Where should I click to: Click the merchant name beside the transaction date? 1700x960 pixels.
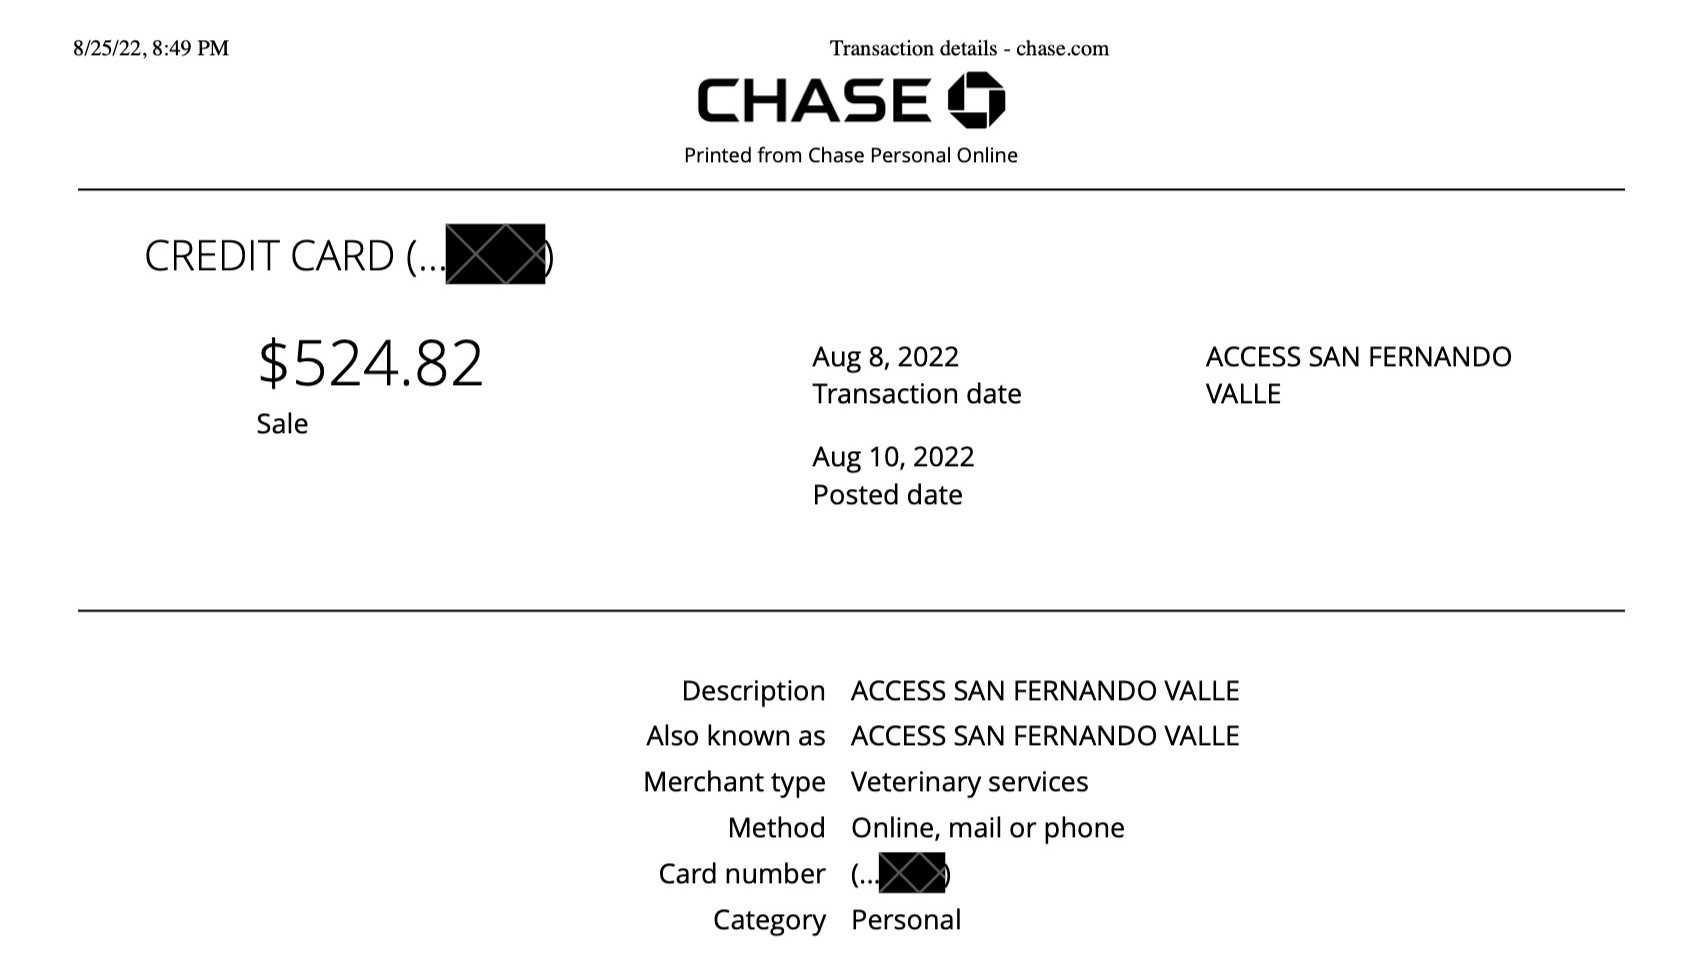(1357, 375)
